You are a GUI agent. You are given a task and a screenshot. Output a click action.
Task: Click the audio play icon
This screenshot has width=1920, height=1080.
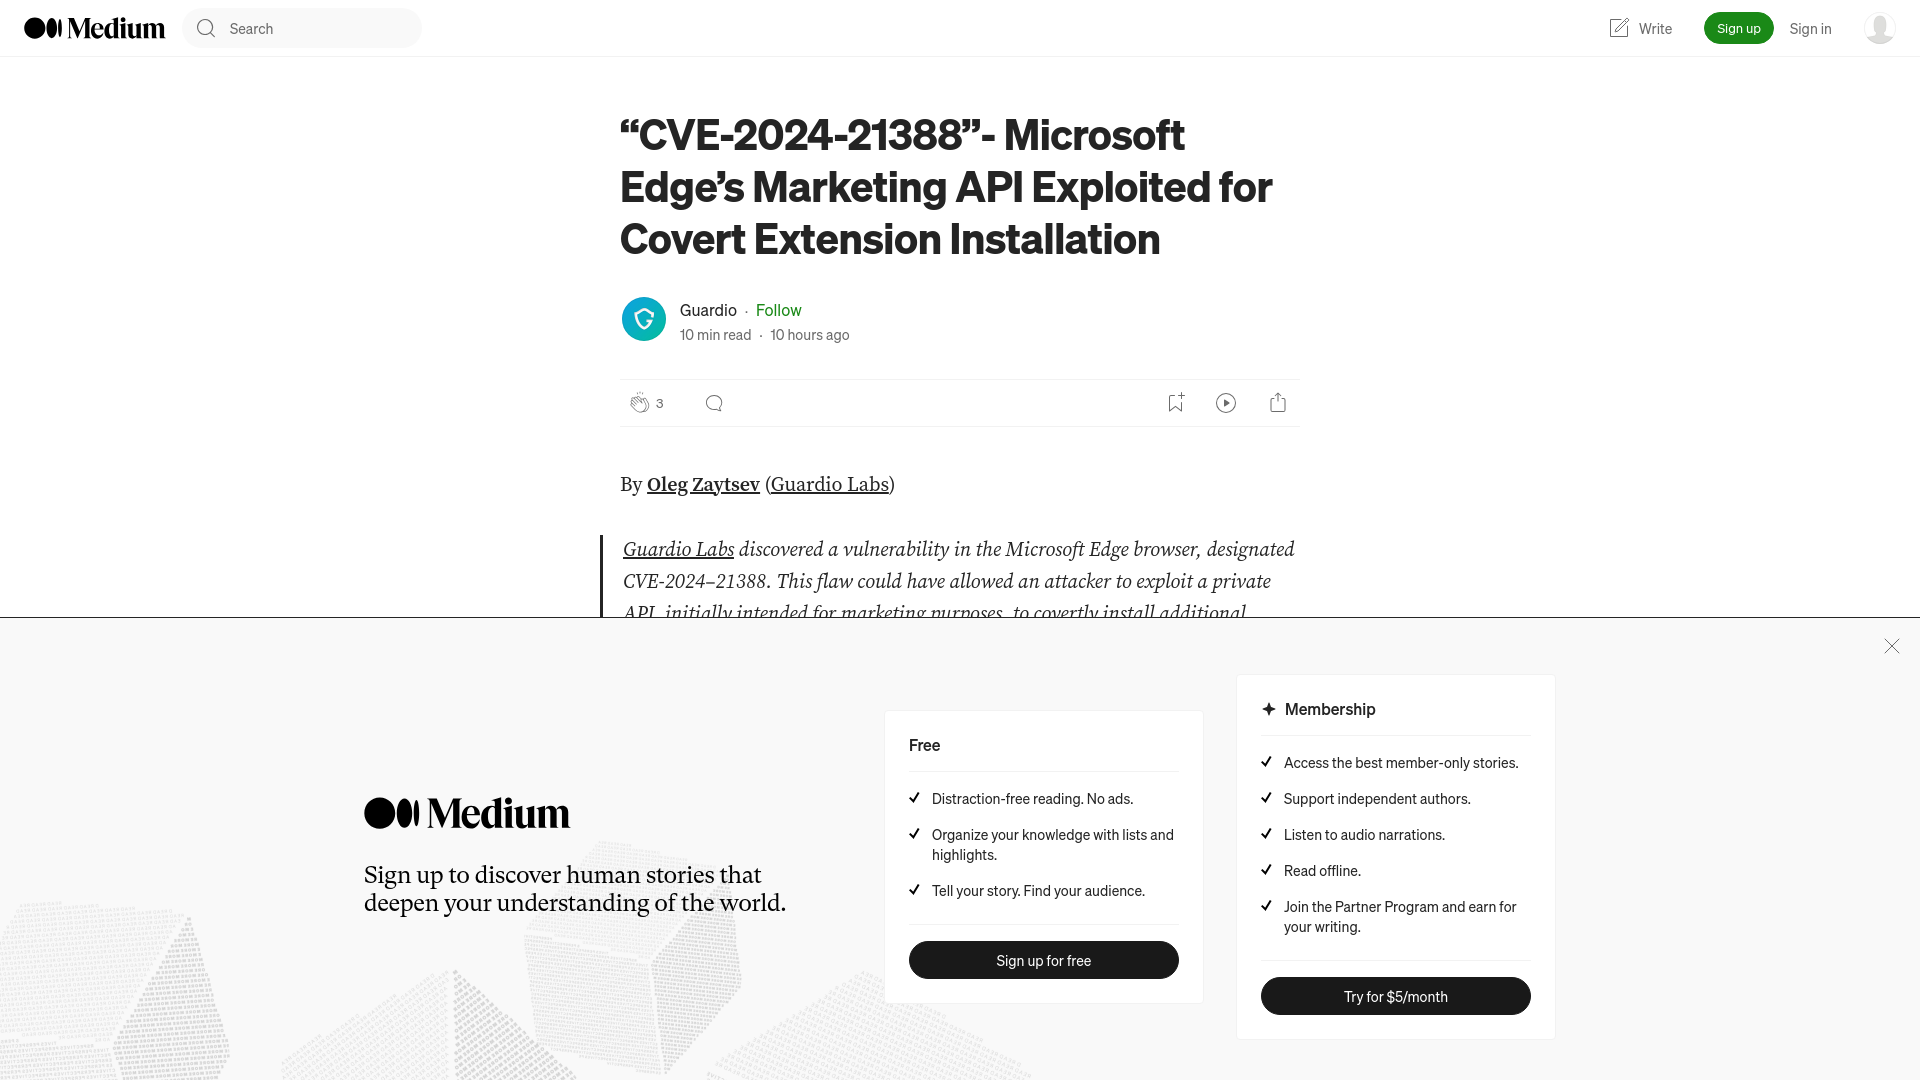point(1226,402)
